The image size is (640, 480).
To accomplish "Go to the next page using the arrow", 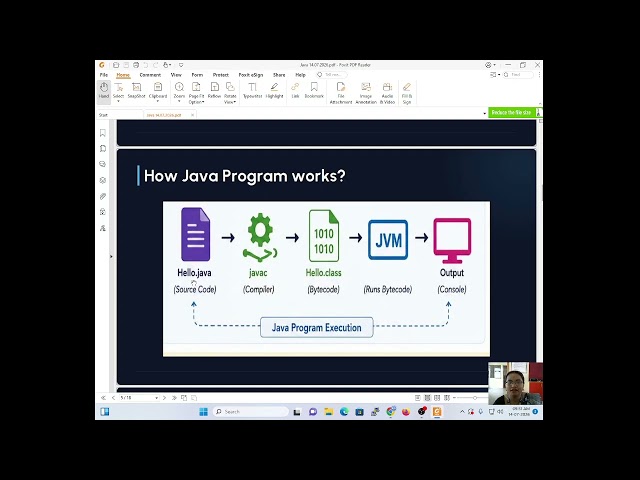I will click(164, 398).
